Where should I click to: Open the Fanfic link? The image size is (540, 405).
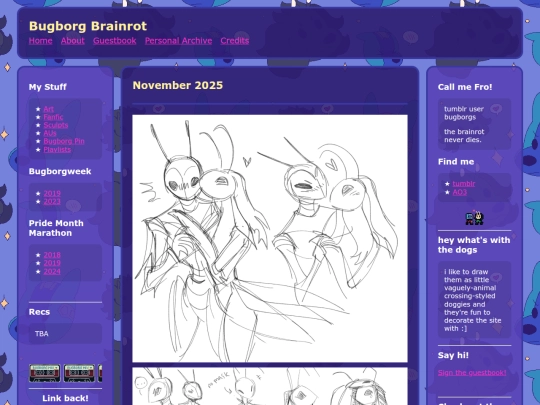point(53,117)
